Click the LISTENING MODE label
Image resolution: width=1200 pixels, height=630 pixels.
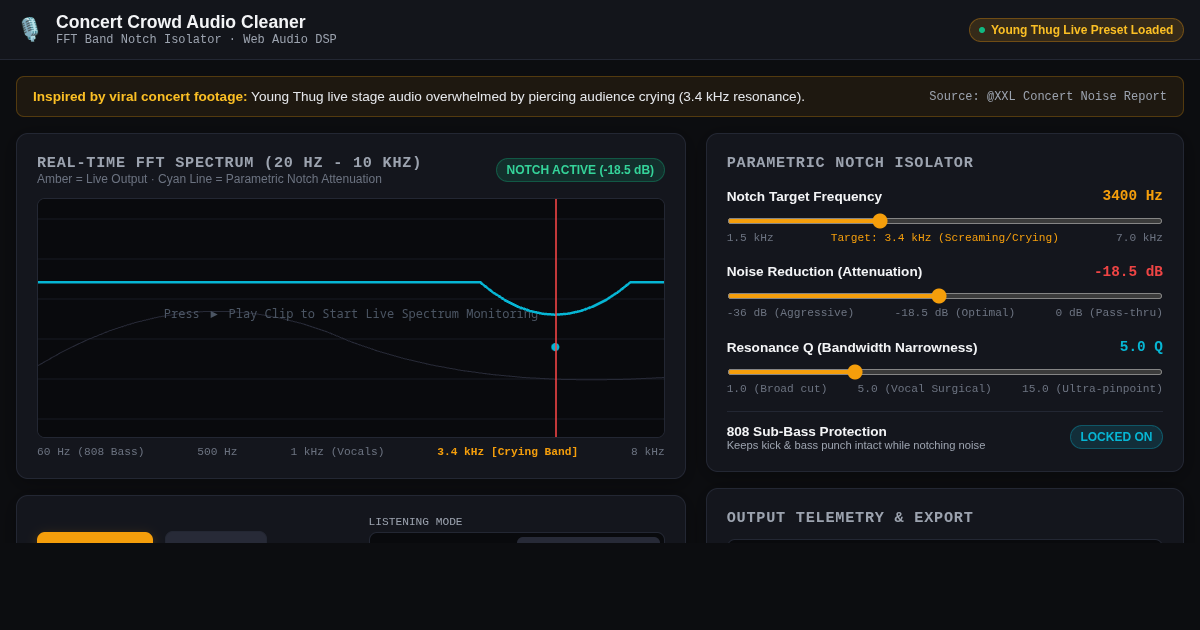pos(415,522)
